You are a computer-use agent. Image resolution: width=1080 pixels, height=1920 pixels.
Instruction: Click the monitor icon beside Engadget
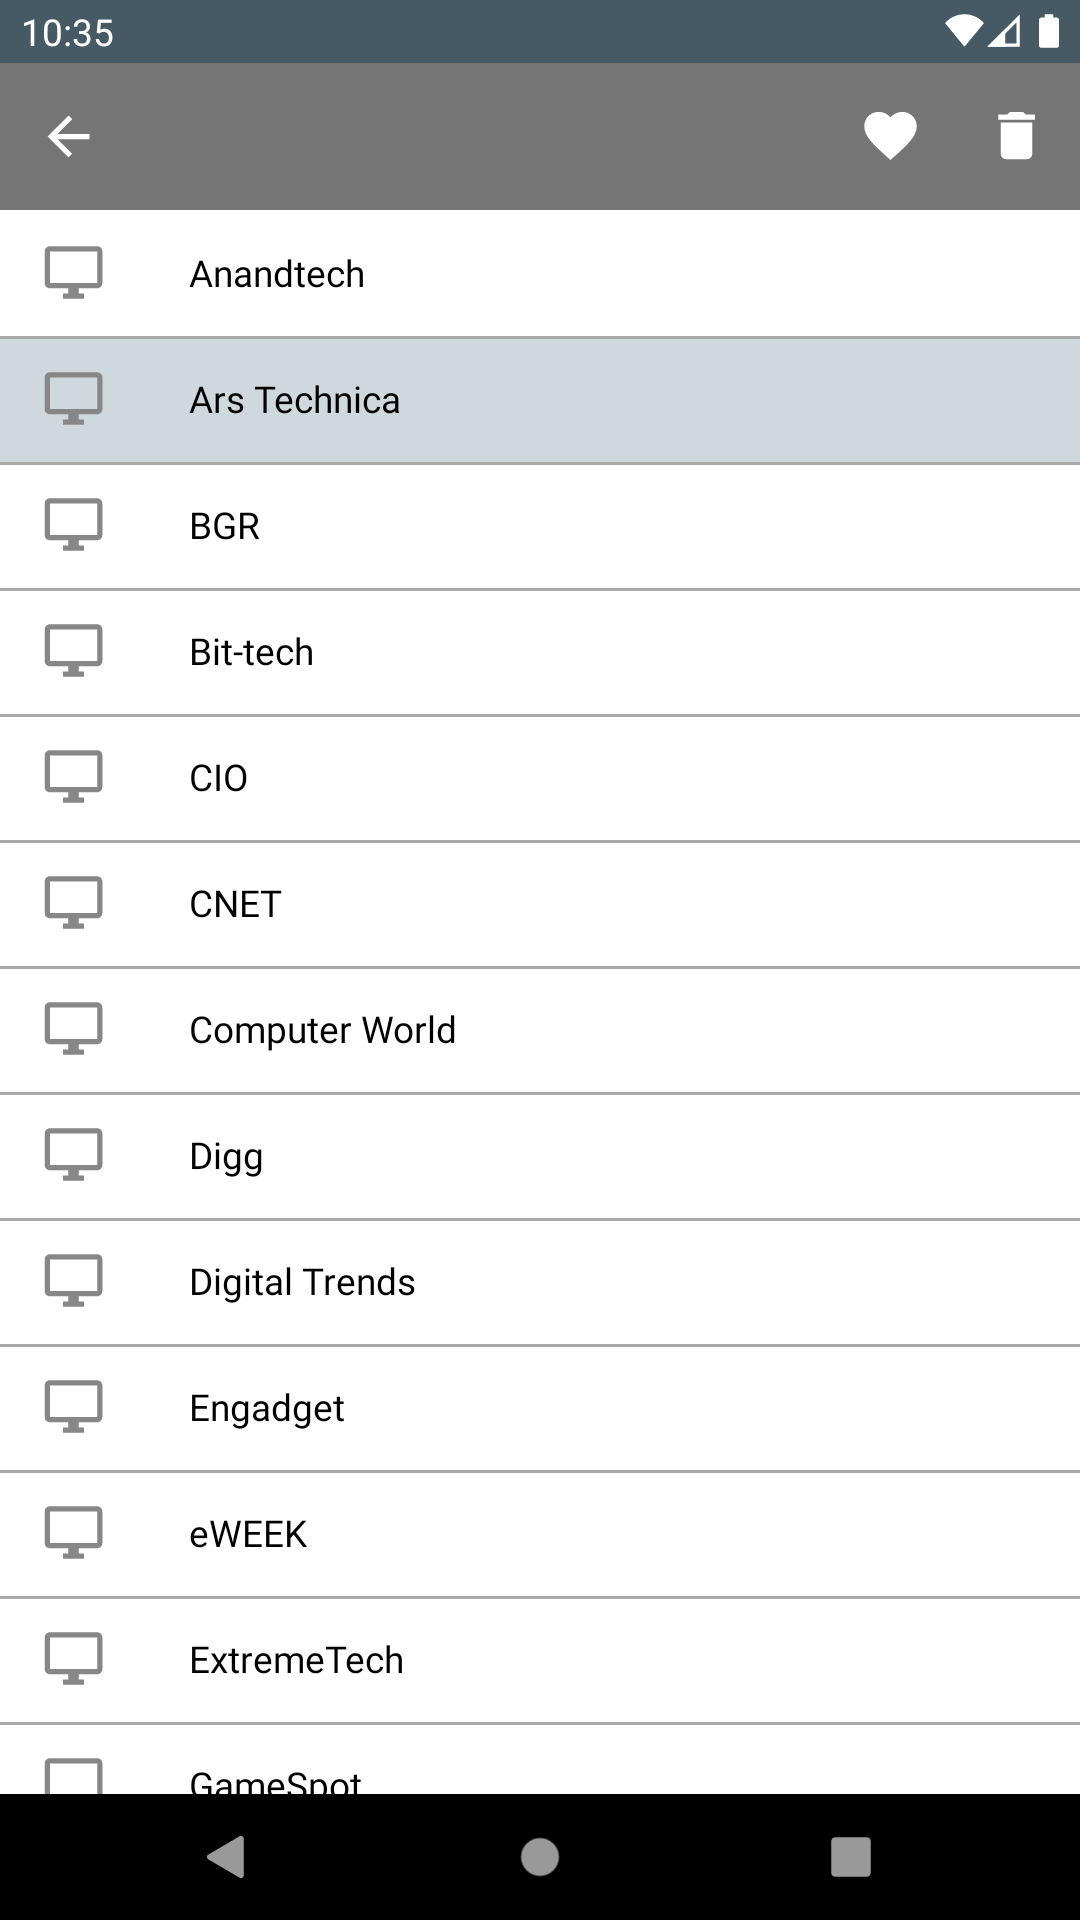point(74,1406)
